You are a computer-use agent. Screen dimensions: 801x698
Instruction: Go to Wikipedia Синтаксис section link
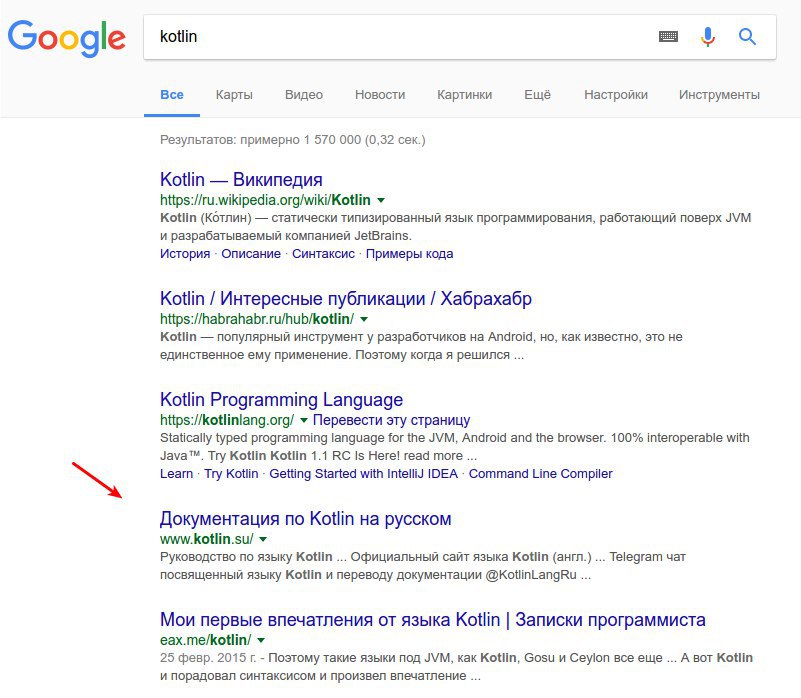323,253
